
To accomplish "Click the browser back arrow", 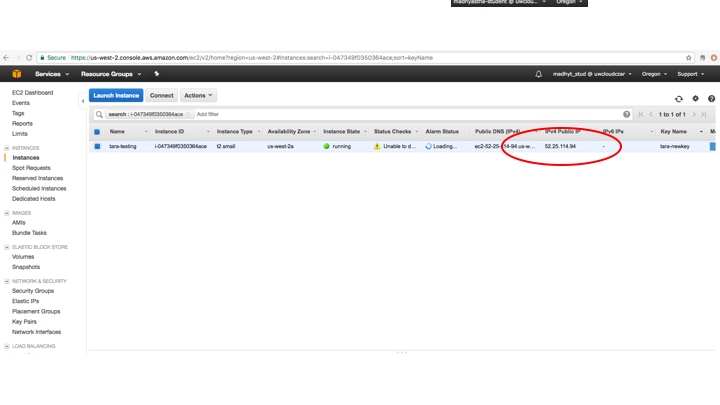I will (6, 58).
